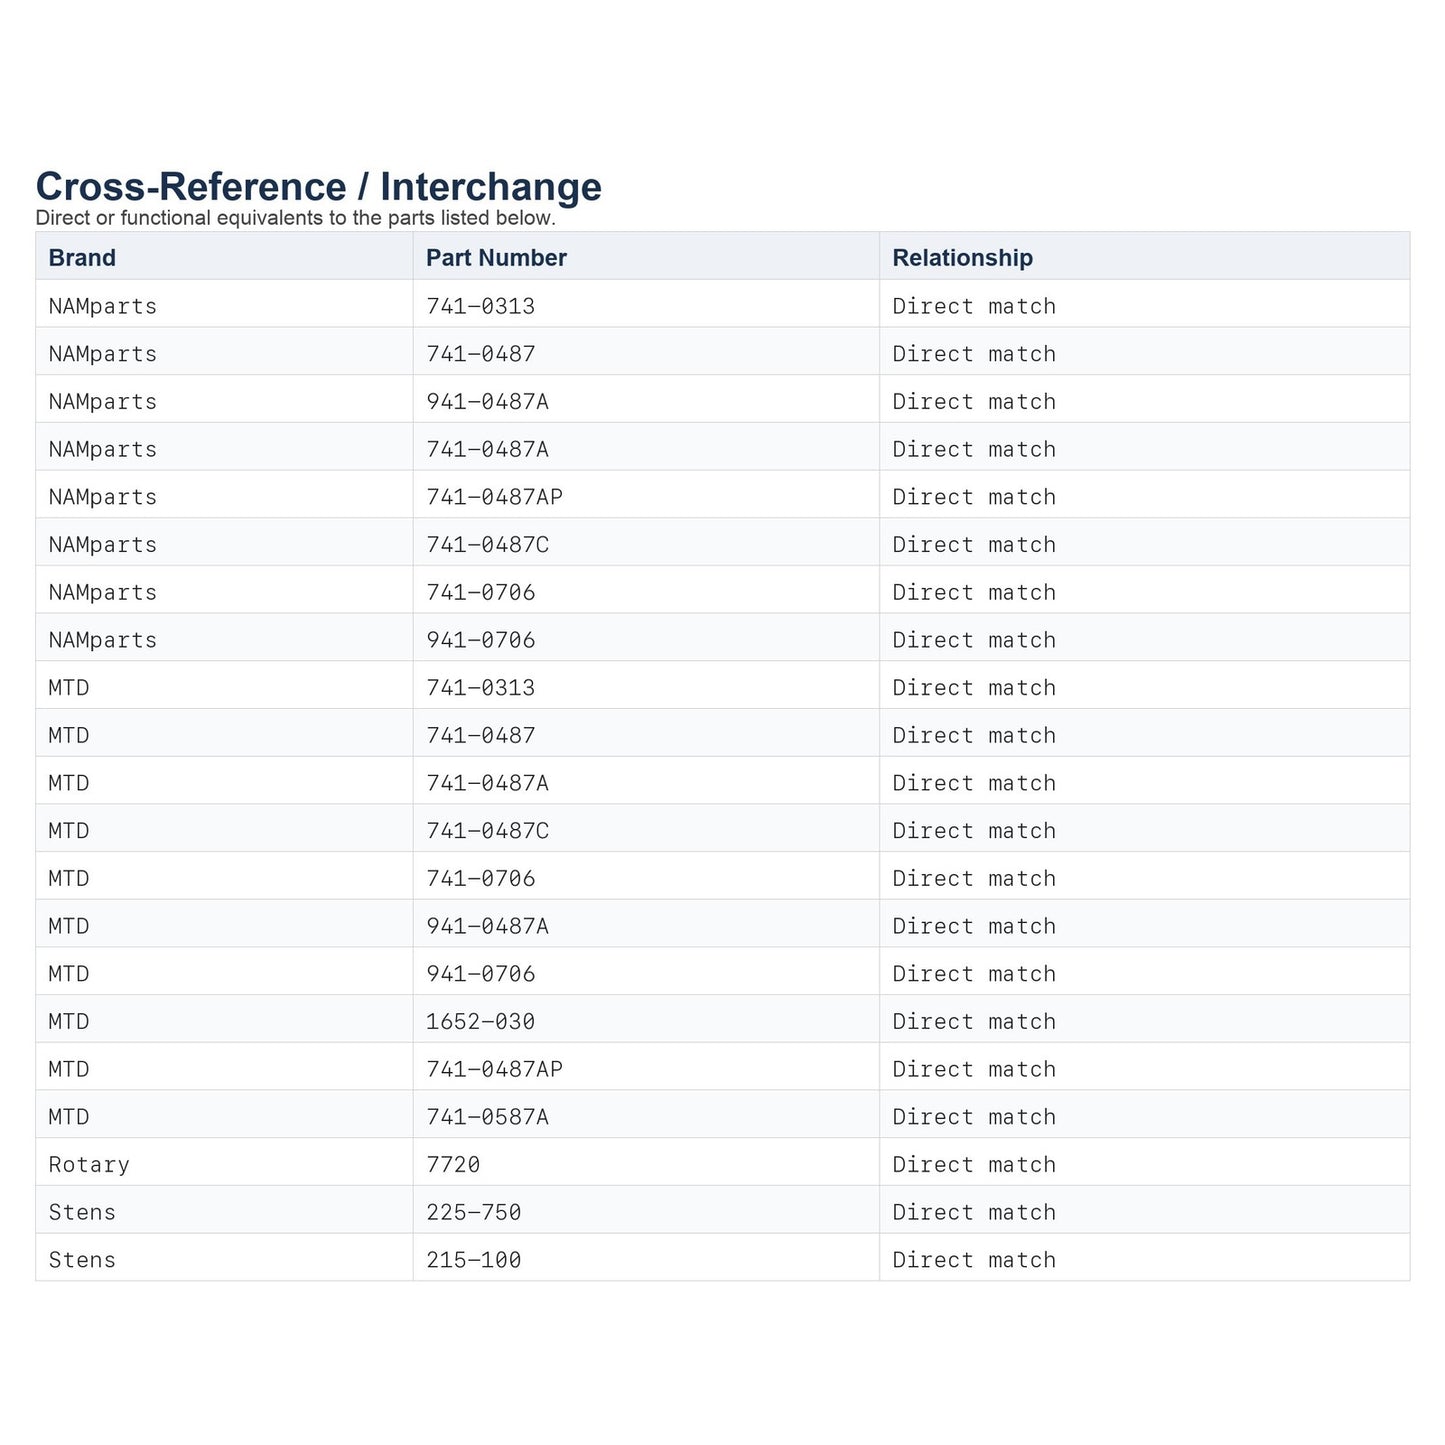Select MTD part number 941-0487A

click(x=487, y=926)
